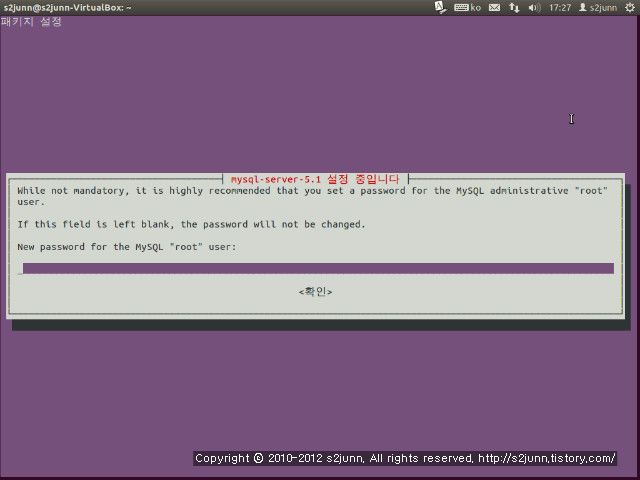
Task: Click the '패키지 설정' heading text
Action: (x=31, y=21)
